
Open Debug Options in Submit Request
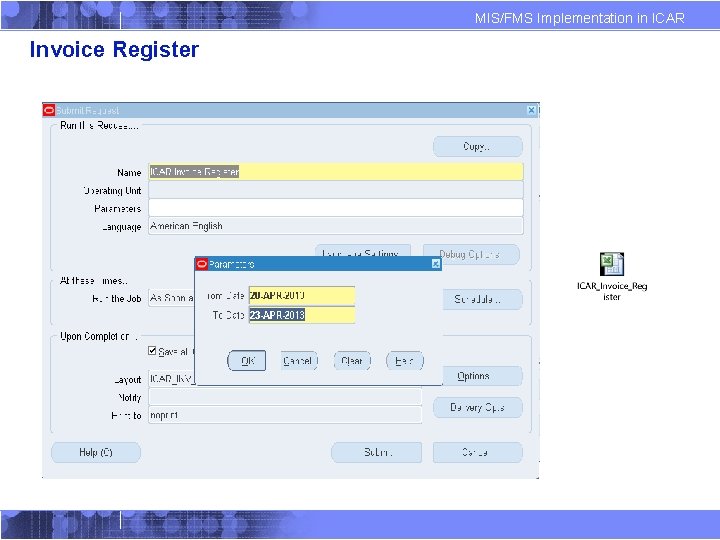(x=471, y=254)
